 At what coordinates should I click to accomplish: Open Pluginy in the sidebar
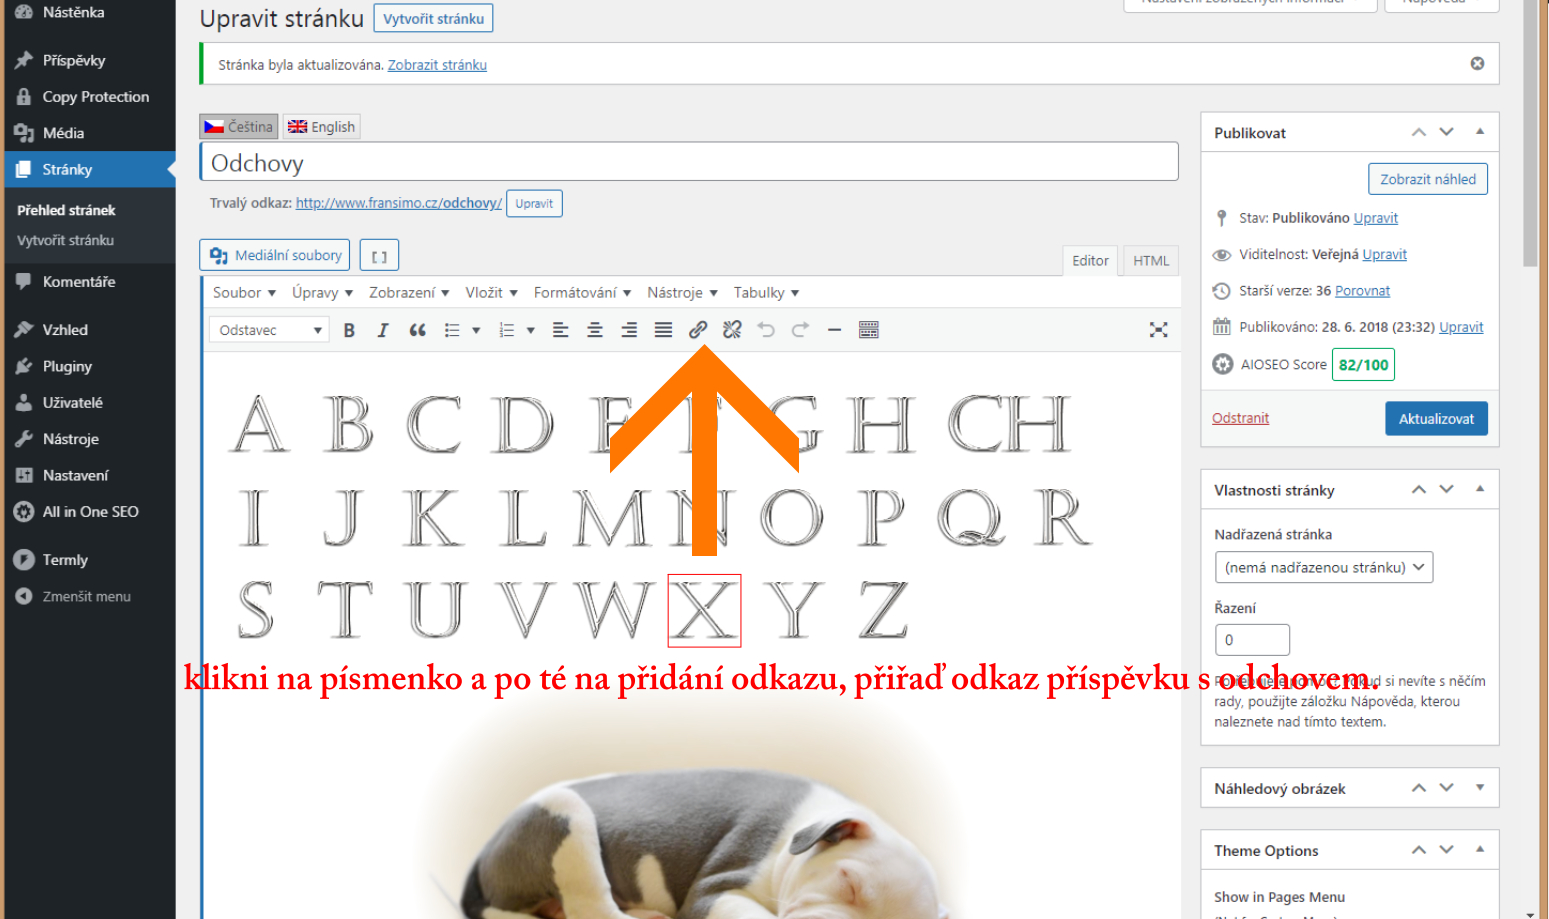67,366
